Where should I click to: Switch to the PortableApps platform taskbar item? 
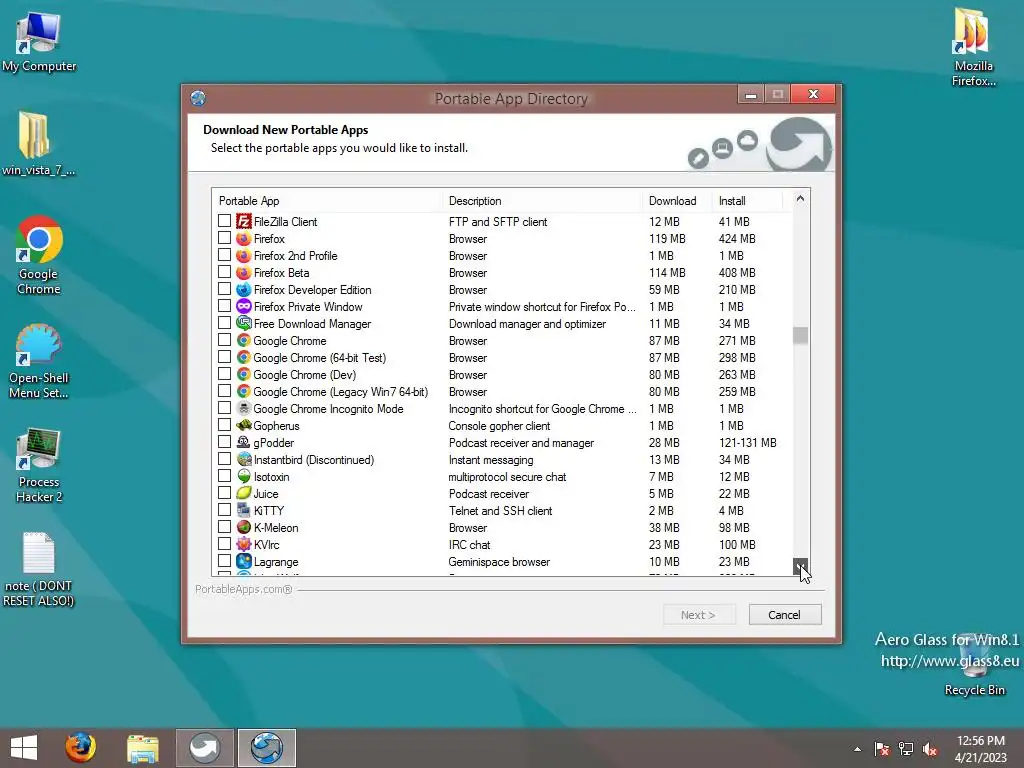tap(204, 748)
